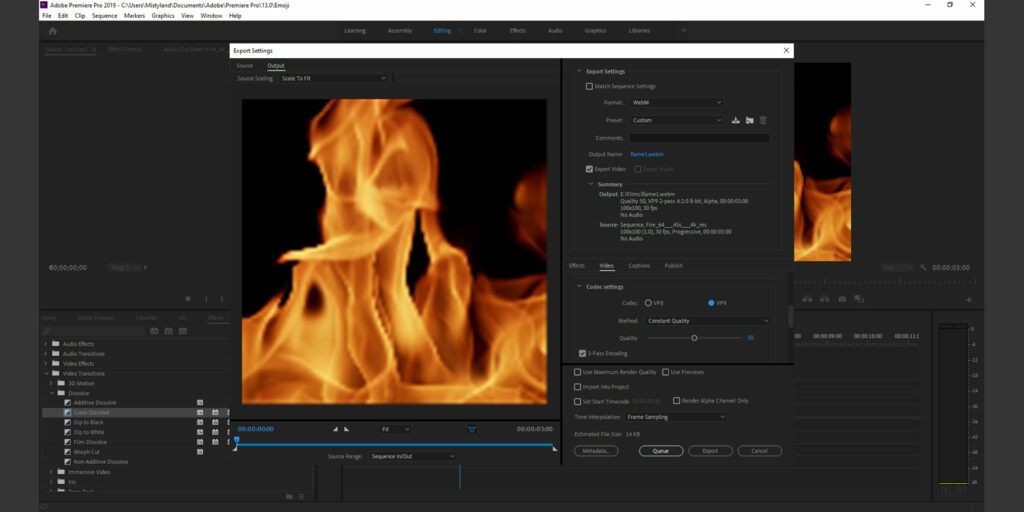1024x512 pixels.
Task: Toggle the aspect ratio correction icon
Action: pos(472,429)
